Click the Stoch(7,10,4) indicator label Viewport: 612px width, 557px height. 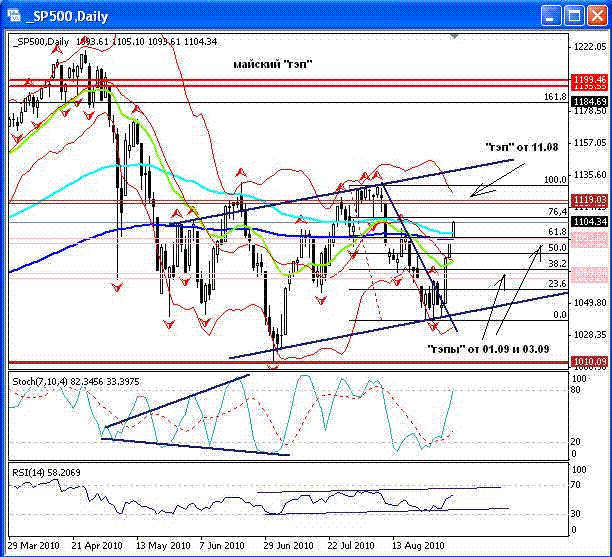pyautogui.click(x=76, y=381)
